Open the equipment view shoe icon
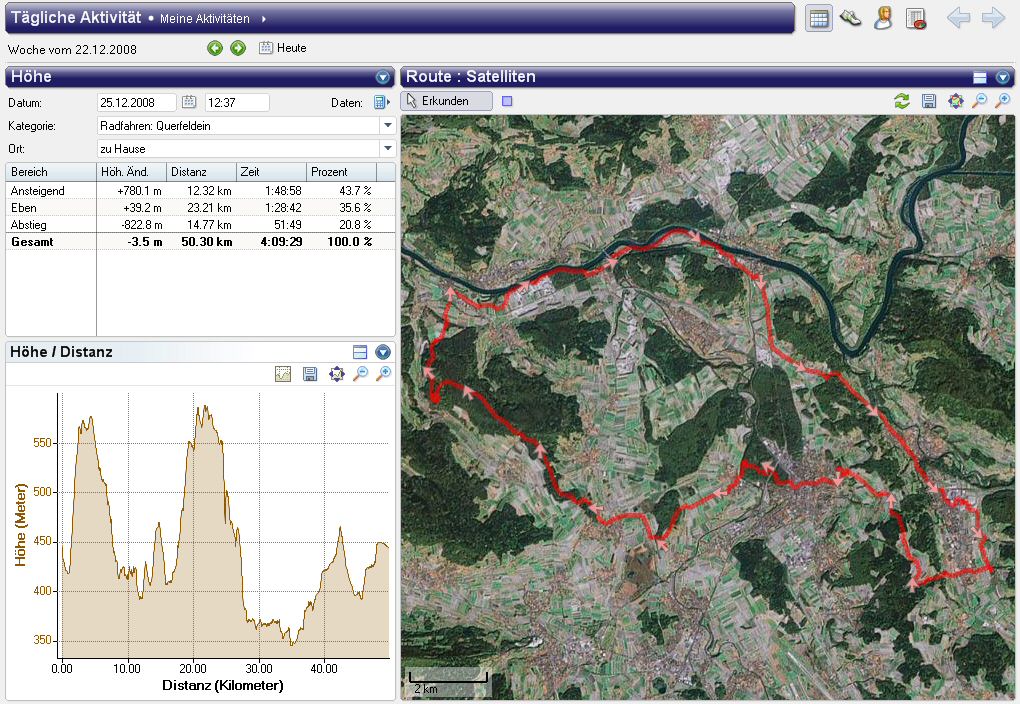 [851, 18]
